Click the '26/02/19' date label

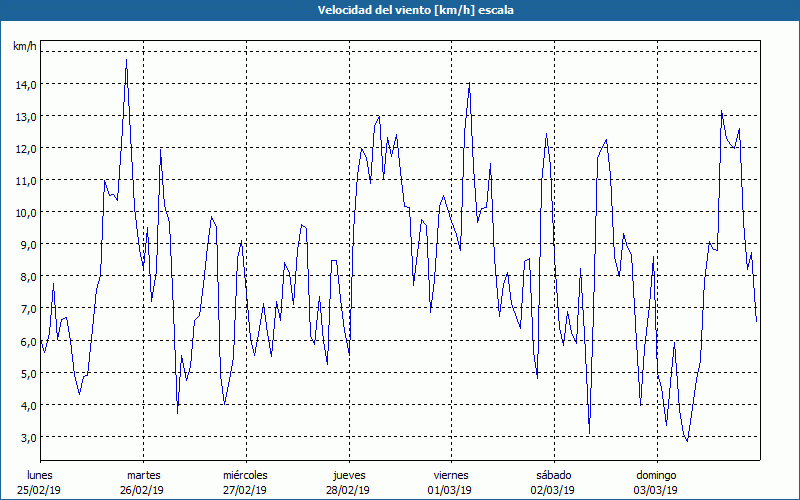142,490
